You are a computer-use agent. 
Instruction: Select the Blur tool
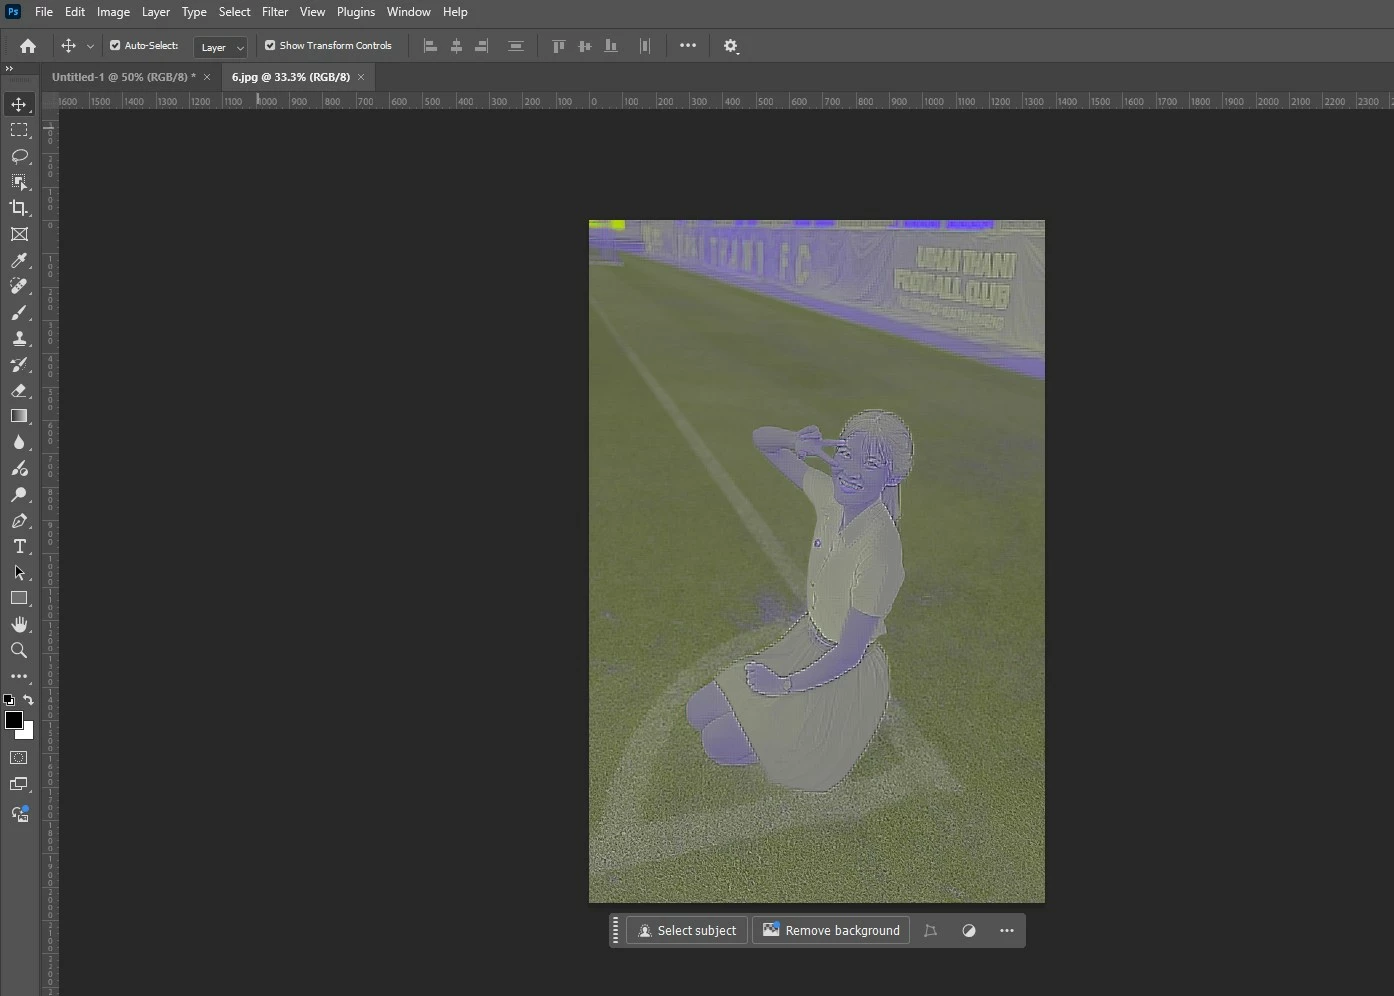coord(19,442)
